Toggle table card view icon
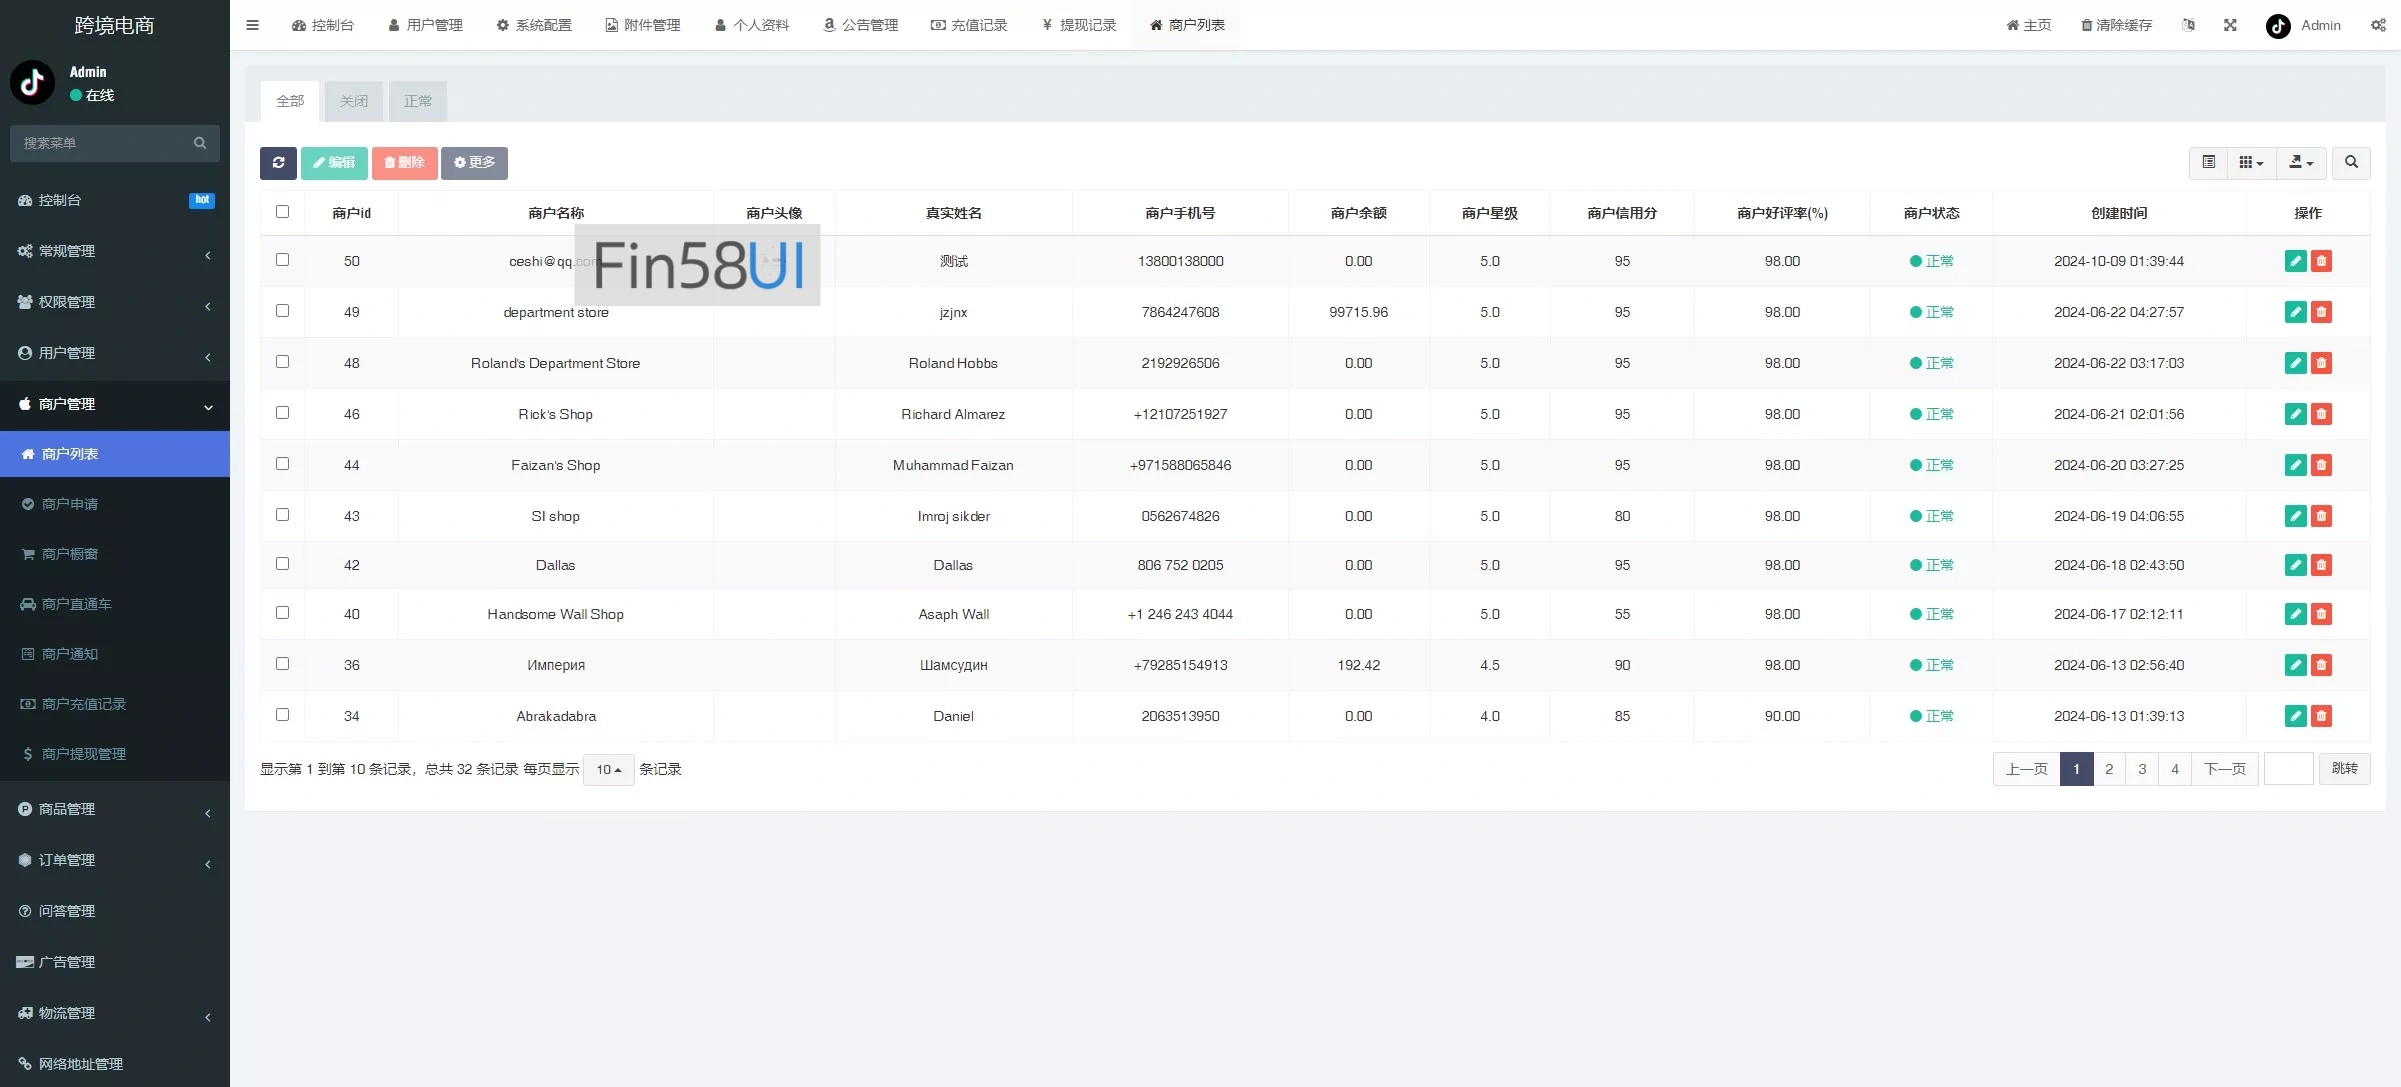 pos(2208,162)
